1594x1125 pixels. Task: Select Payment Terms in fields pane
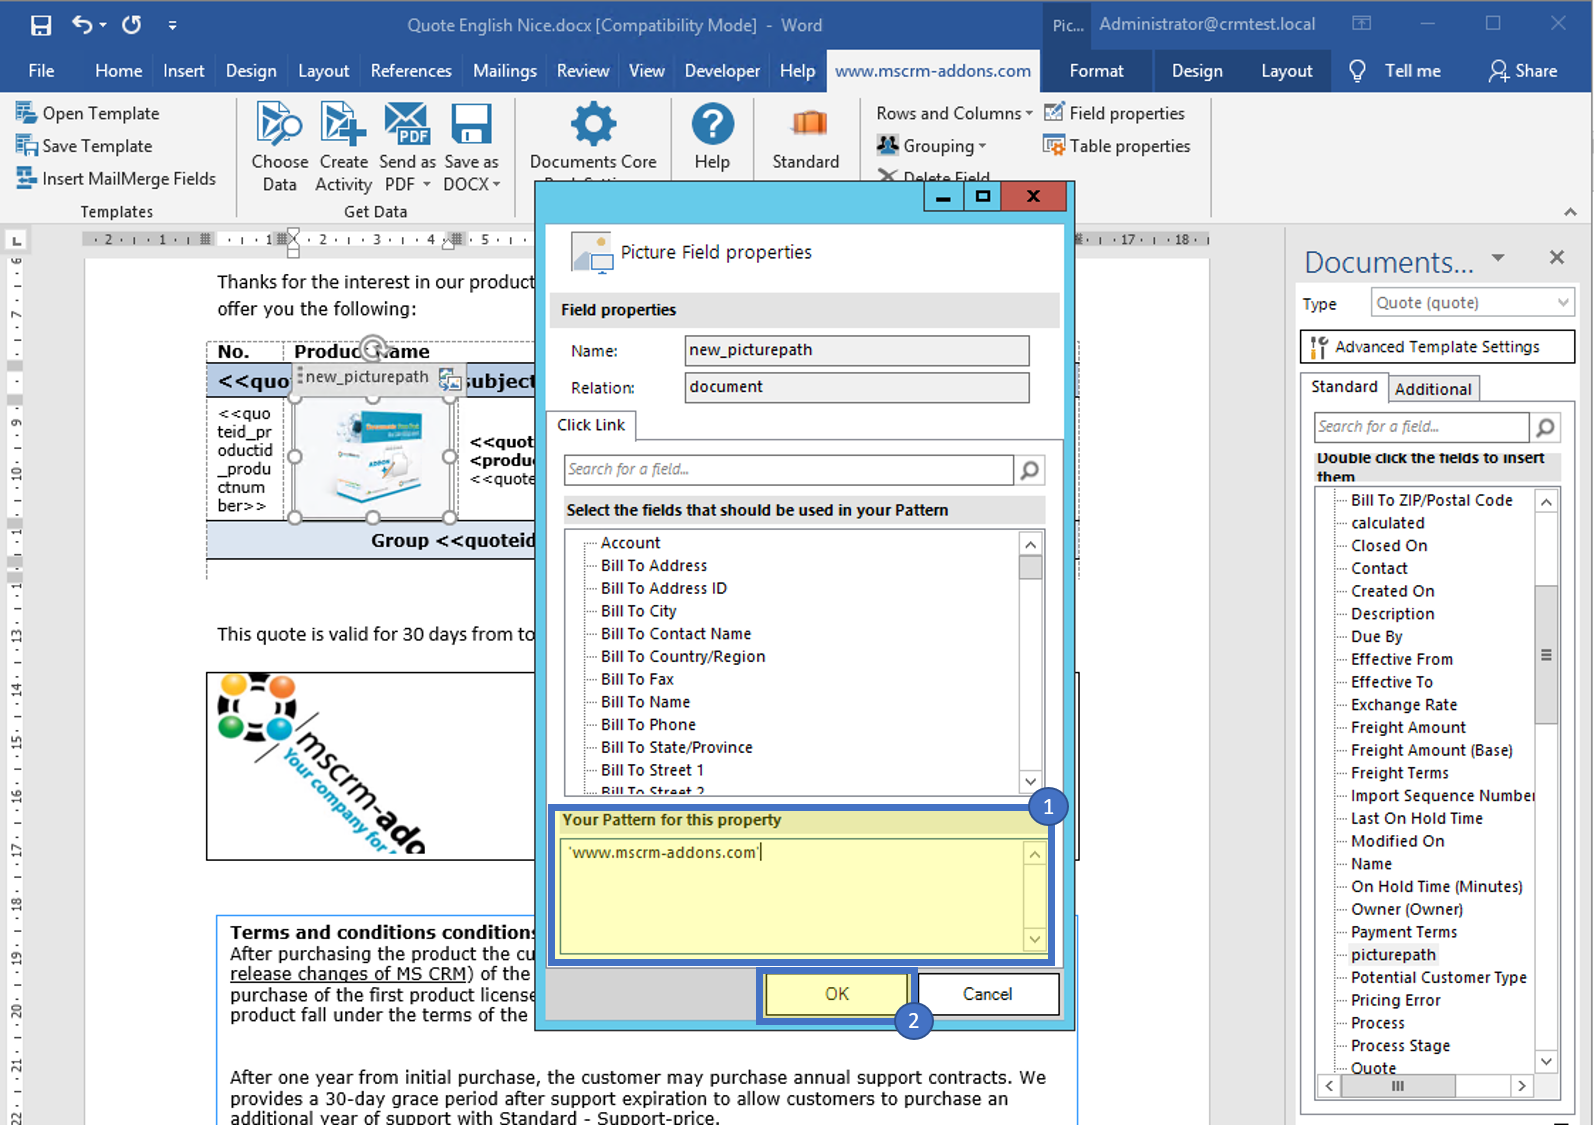point(1404,932)
